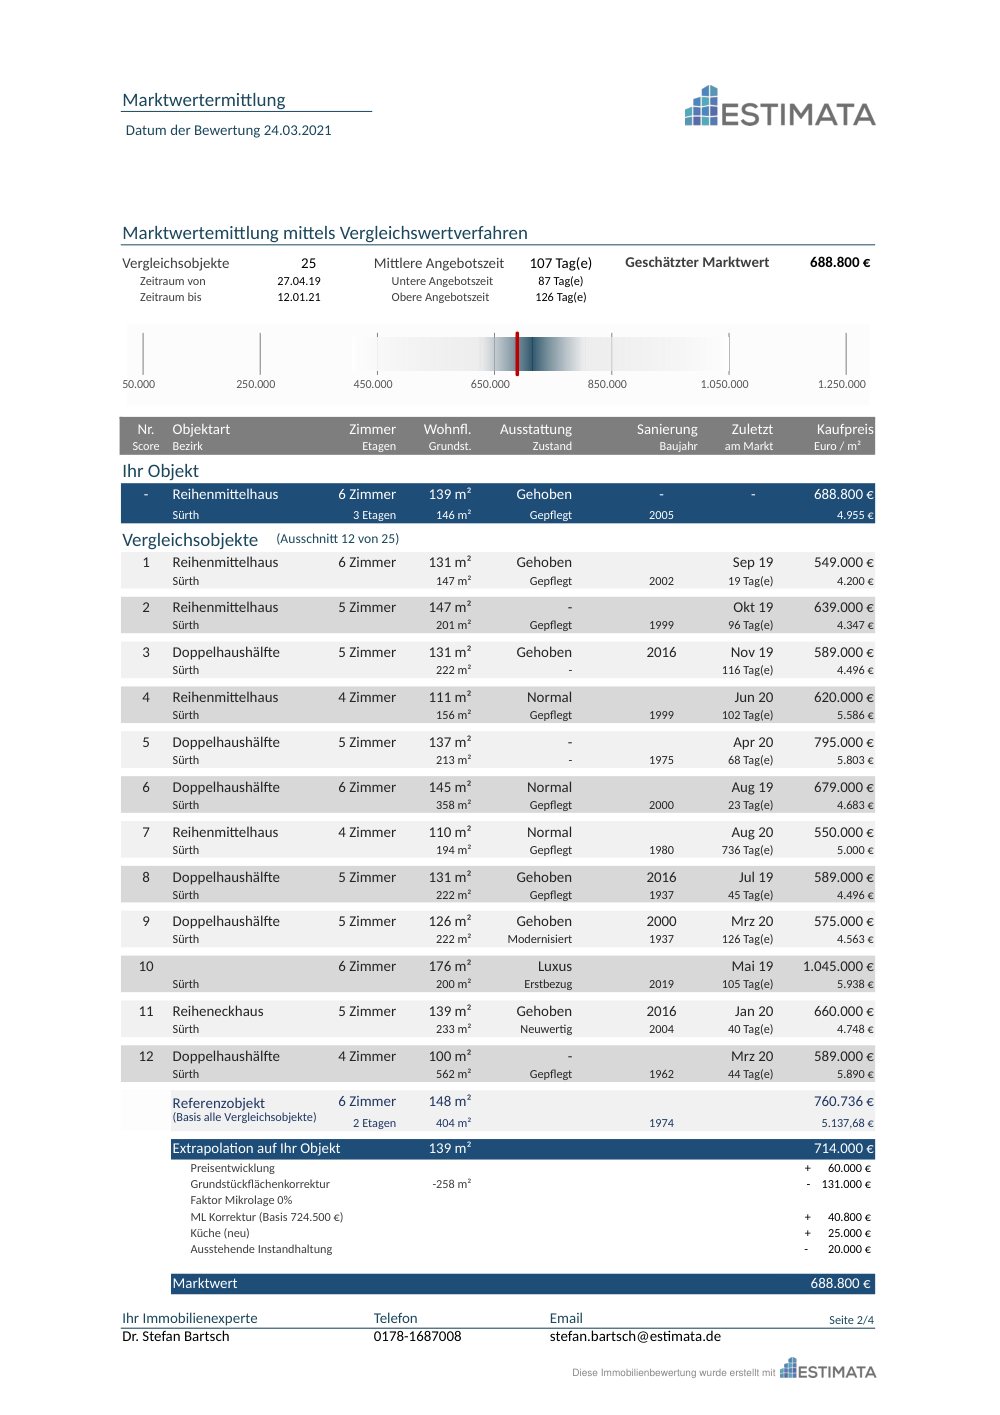This screenshot has height=1415, width=1000.
Task: Click the purchase price "795.000 €"
Action: (844, 743)
